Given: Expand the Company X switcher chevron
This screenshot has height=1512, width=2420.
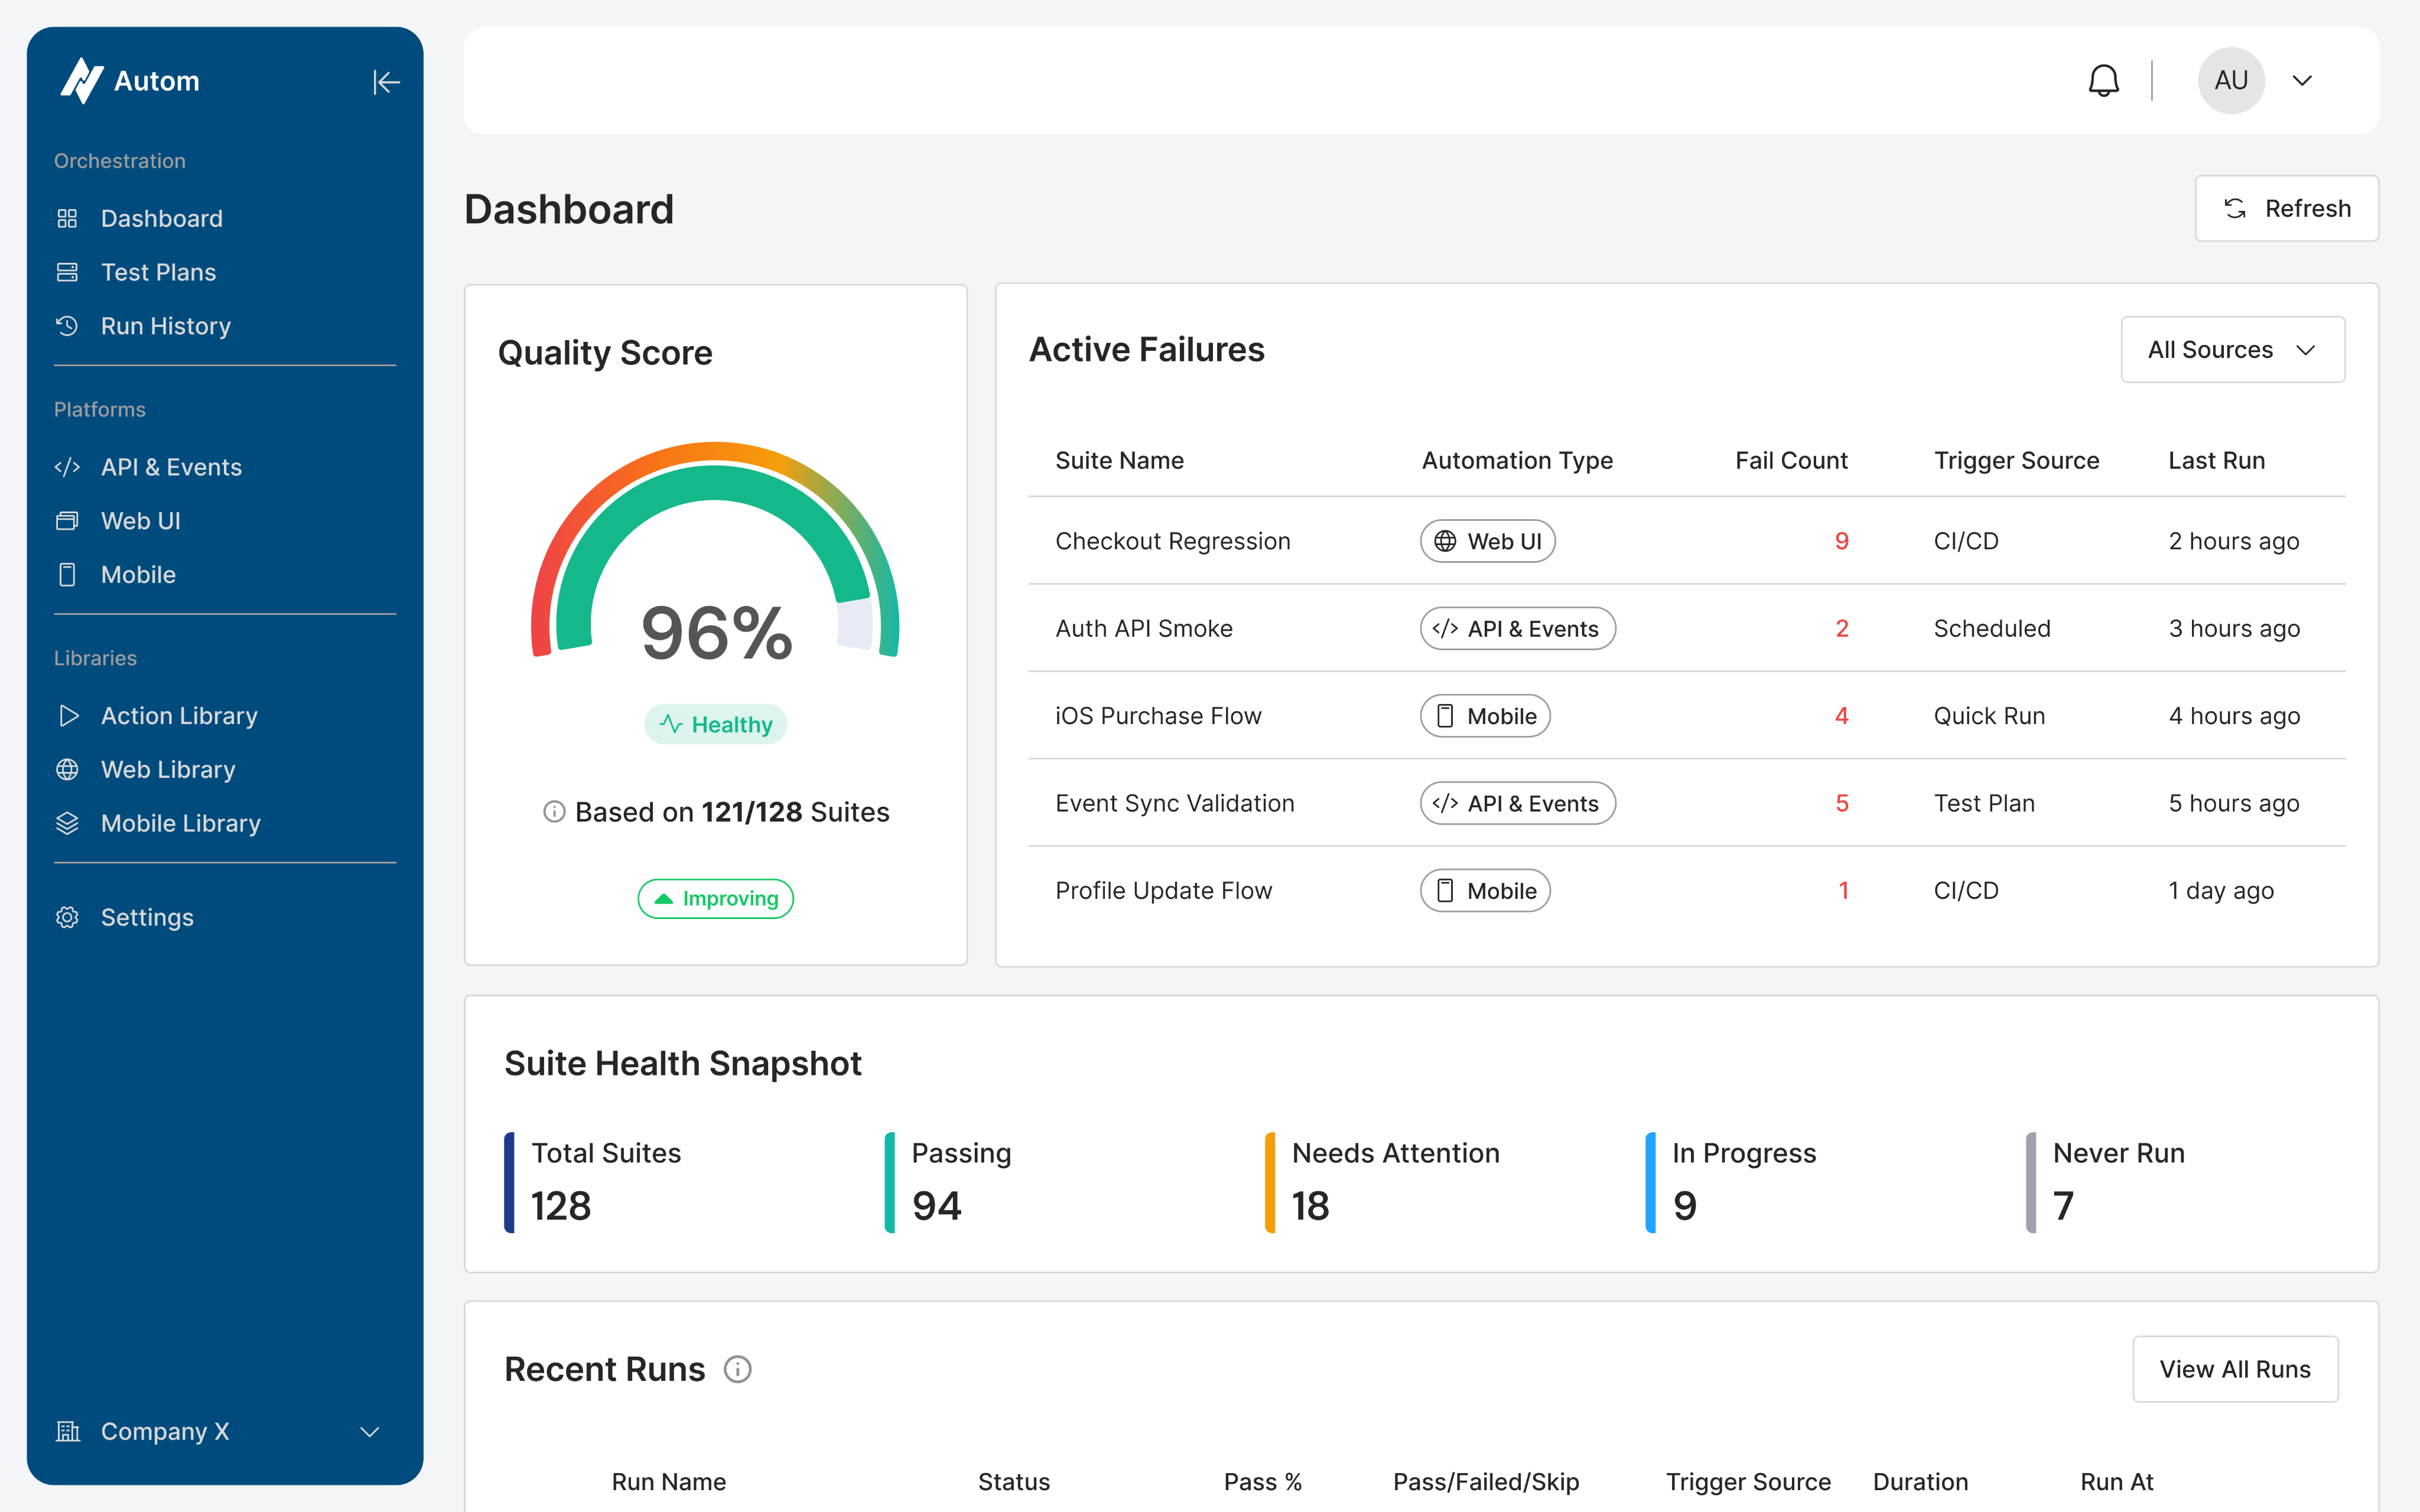Looking at the screenshot, I should pos(370,1432).
